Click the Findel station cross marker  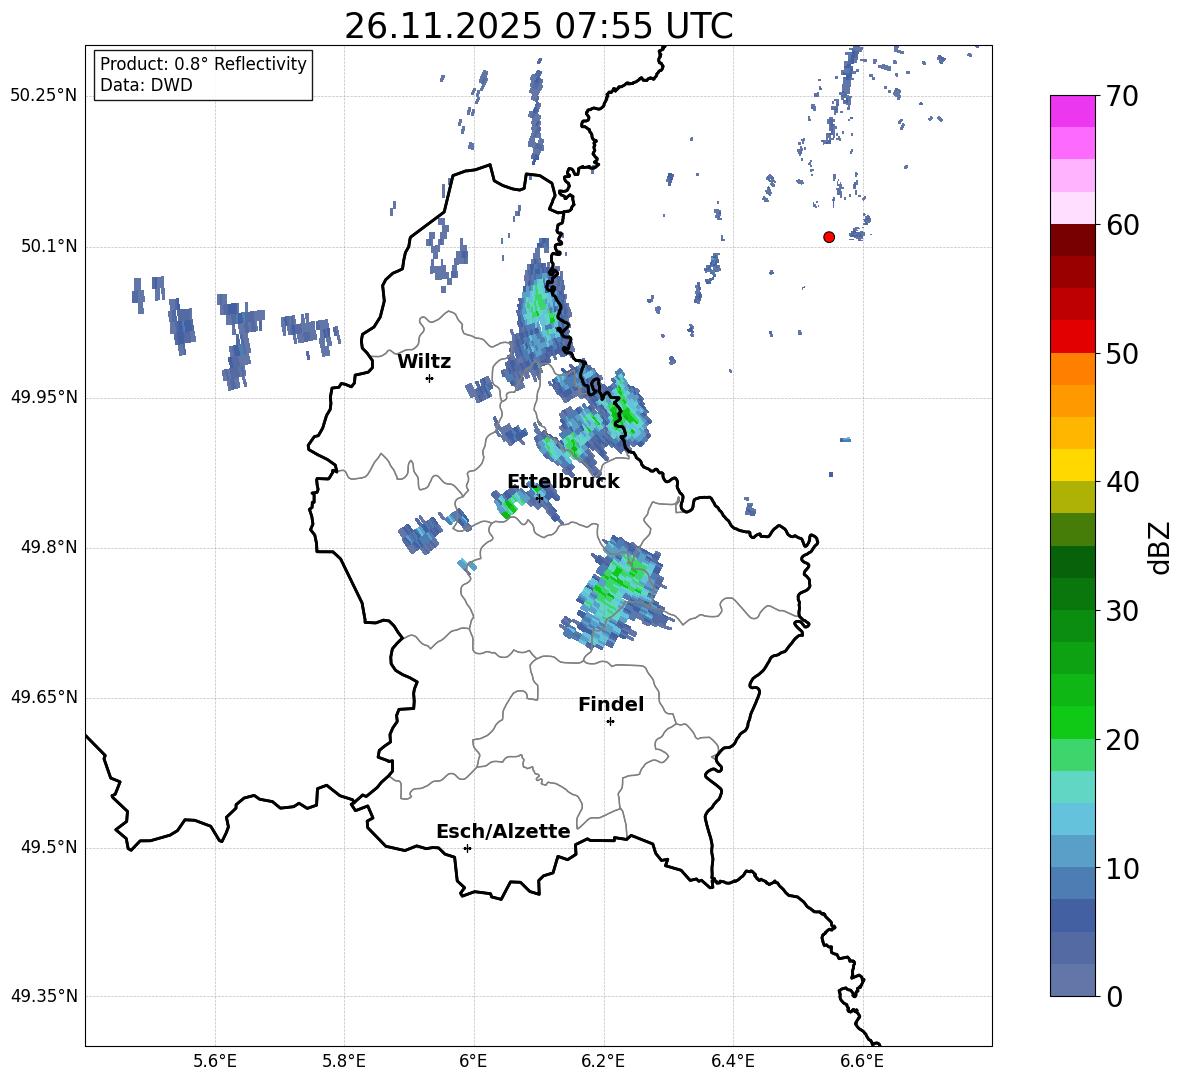[x=610, y=722]
